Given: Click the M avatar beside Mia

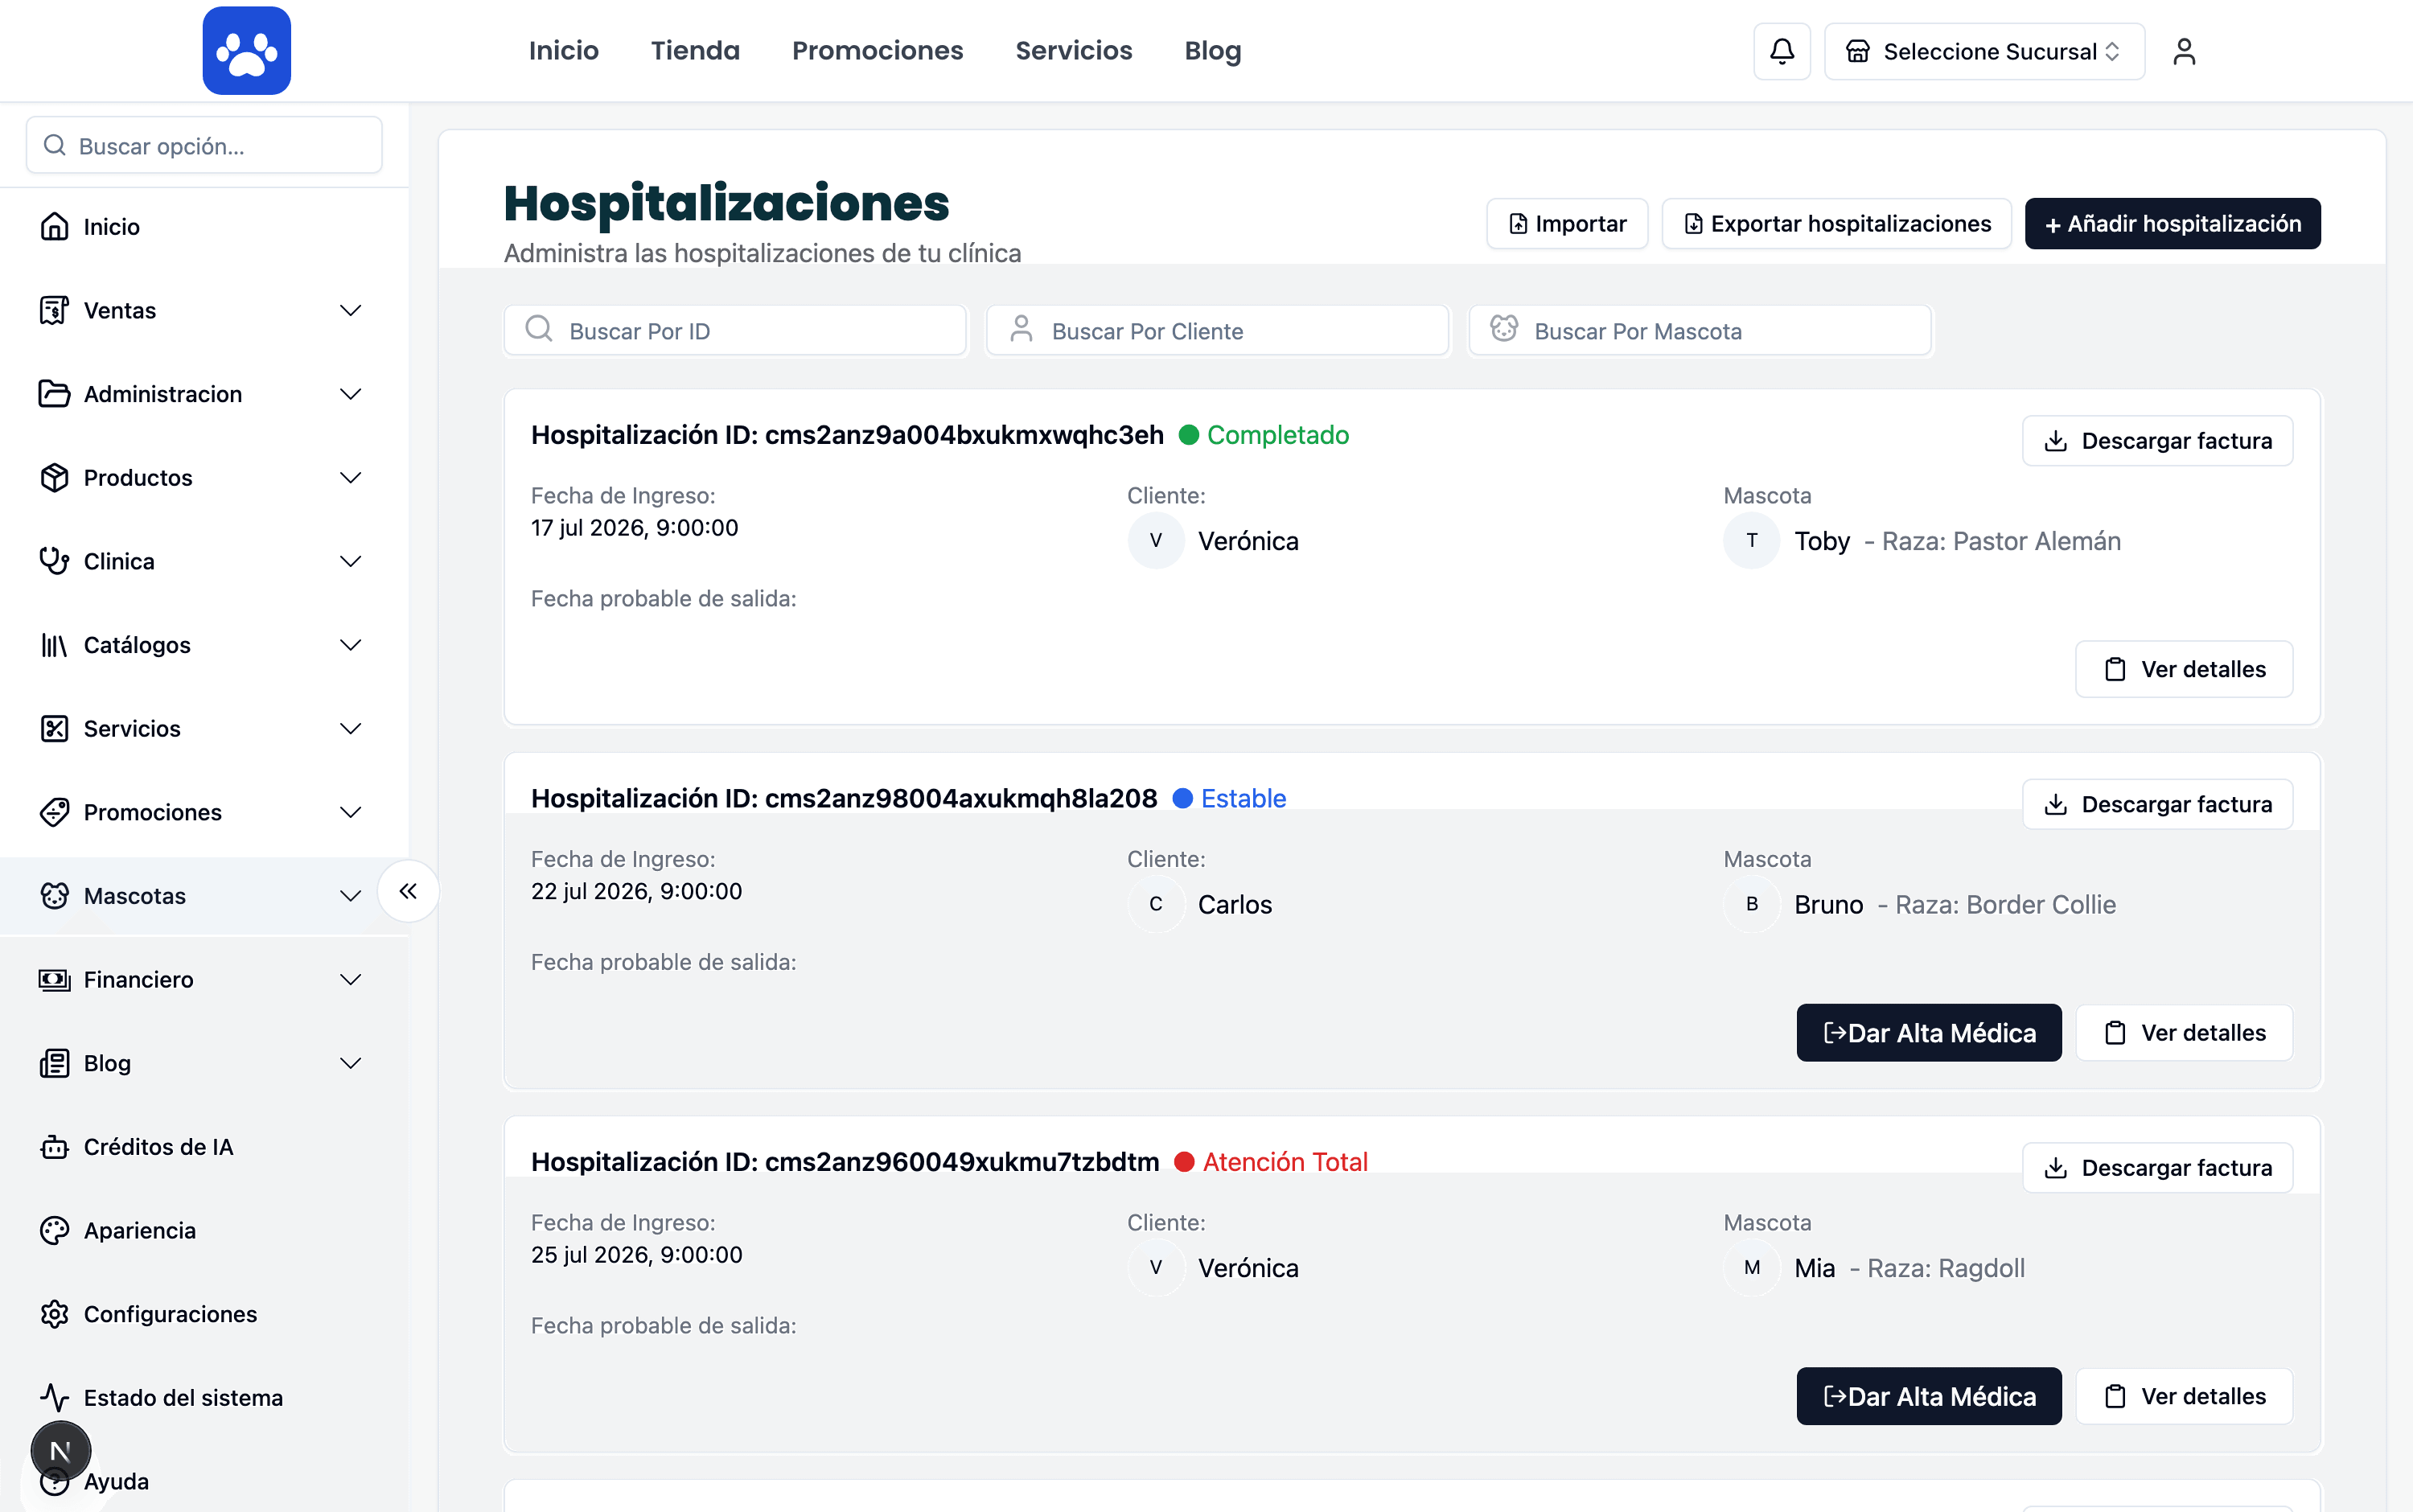Looking at the screenshot, I should point(1751,1268).
